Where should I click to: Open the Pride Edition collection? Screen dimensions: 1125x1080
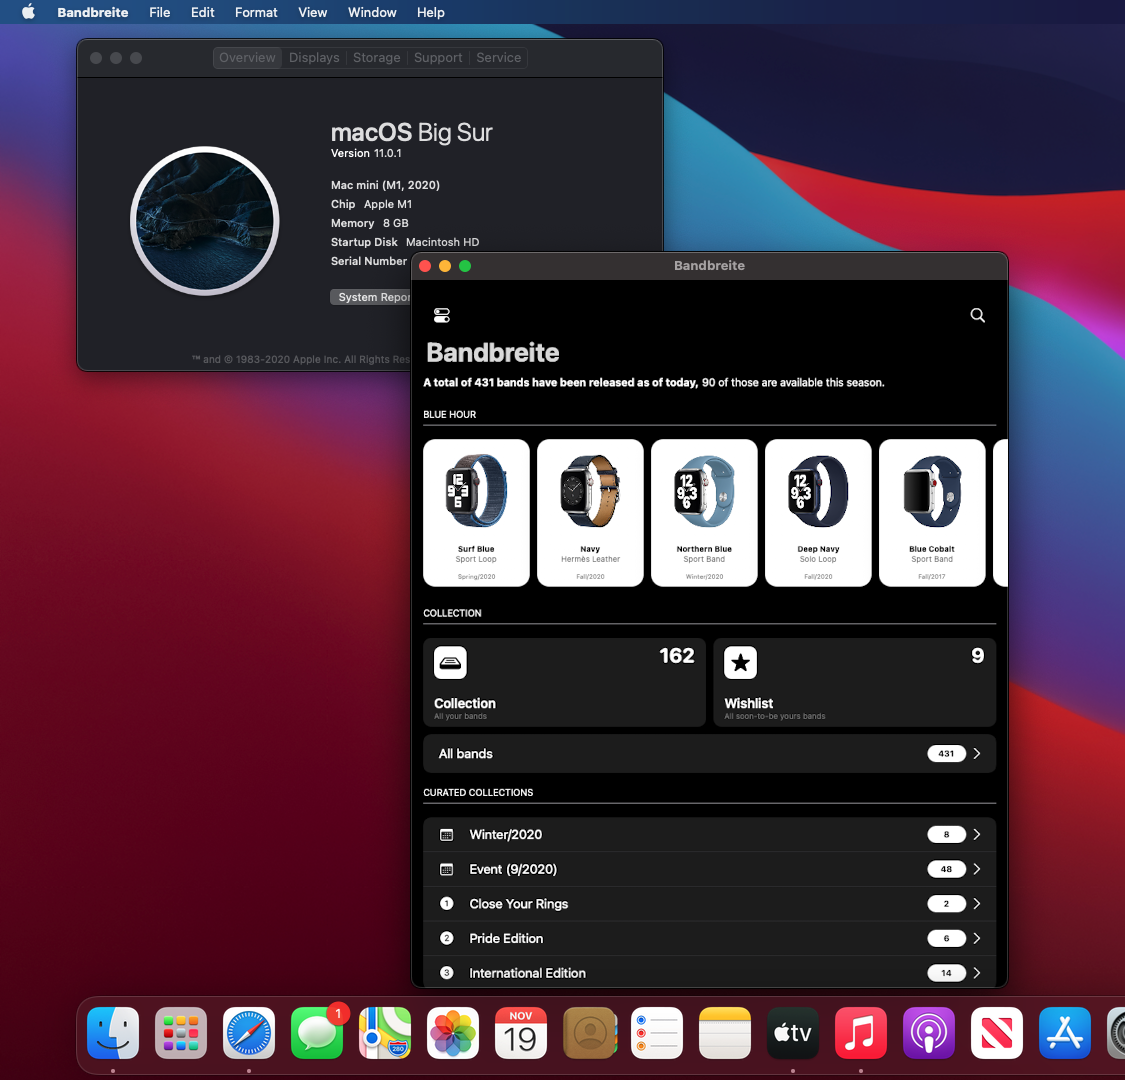(x=710, y=938)
